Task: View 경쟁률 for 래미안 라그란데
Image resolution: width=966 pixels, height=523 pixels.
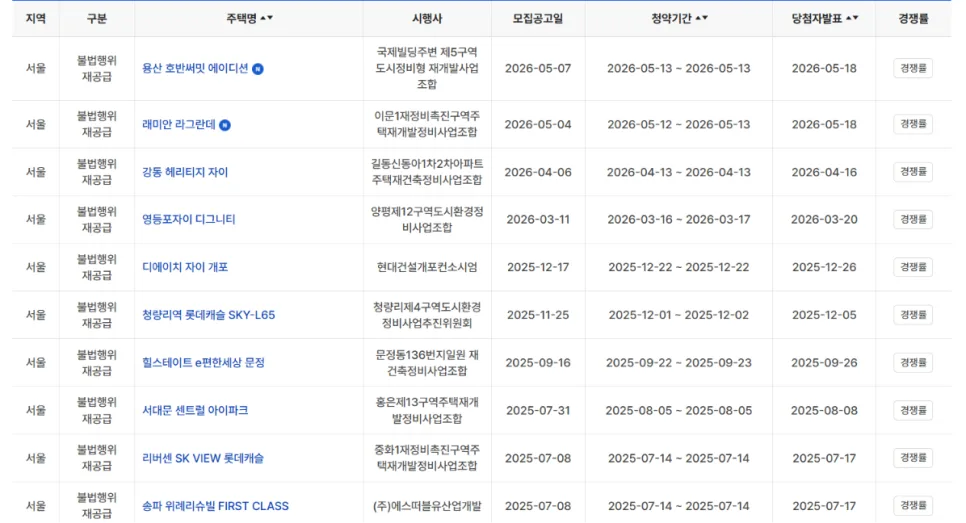Action: pos(913,124)
